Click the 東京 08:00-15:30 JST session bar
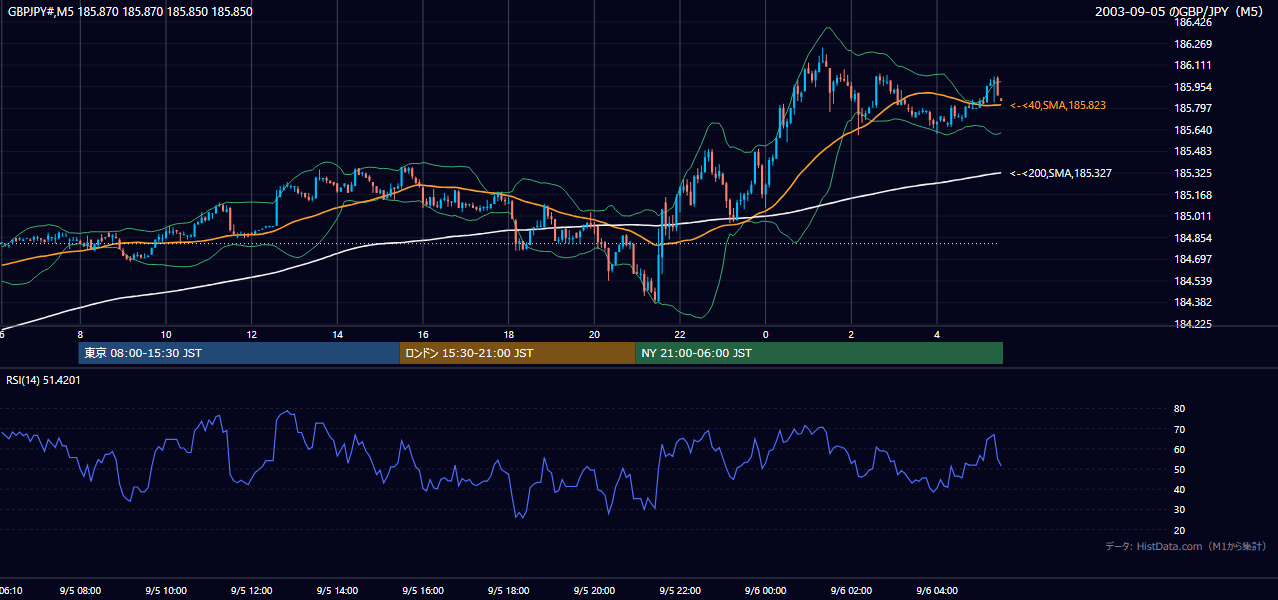Viewport: 1278px width, 600px height. (x=239, y=353)
